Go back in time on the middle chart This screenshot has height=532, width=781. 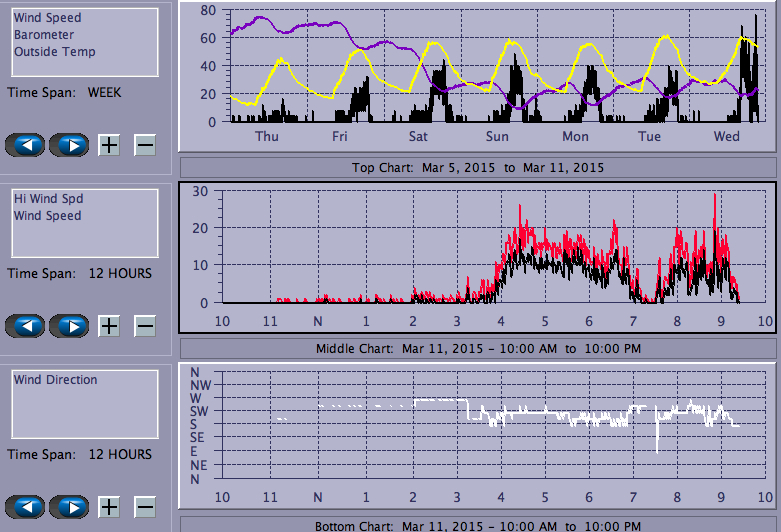click(x=26, y=325)
